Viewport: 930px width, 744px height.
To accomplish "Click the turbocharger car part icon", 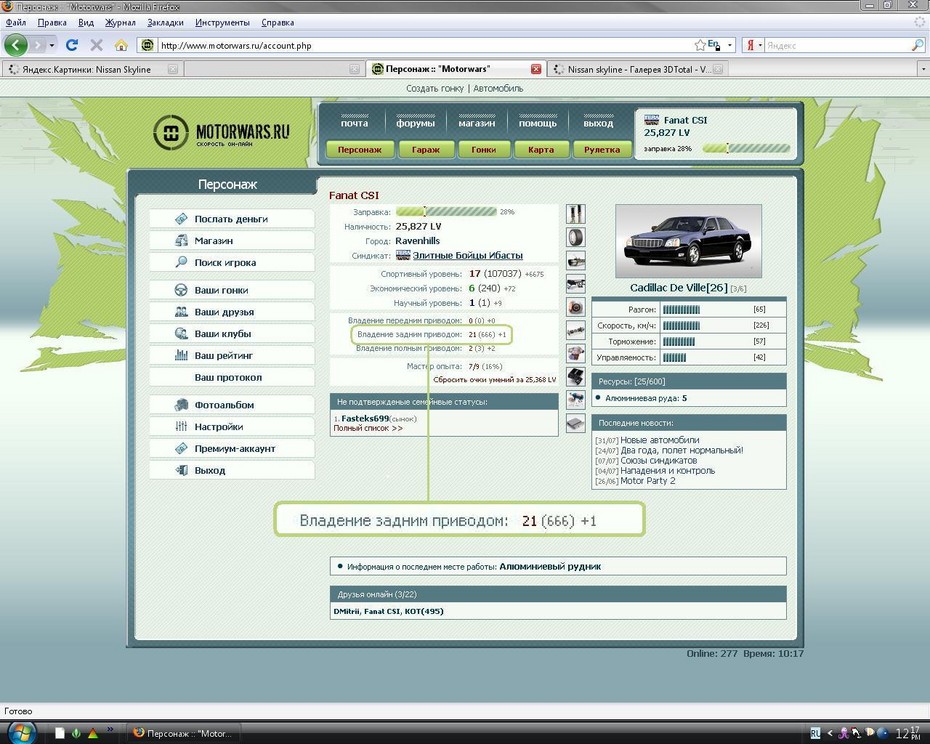I will [x=575, y=307].
